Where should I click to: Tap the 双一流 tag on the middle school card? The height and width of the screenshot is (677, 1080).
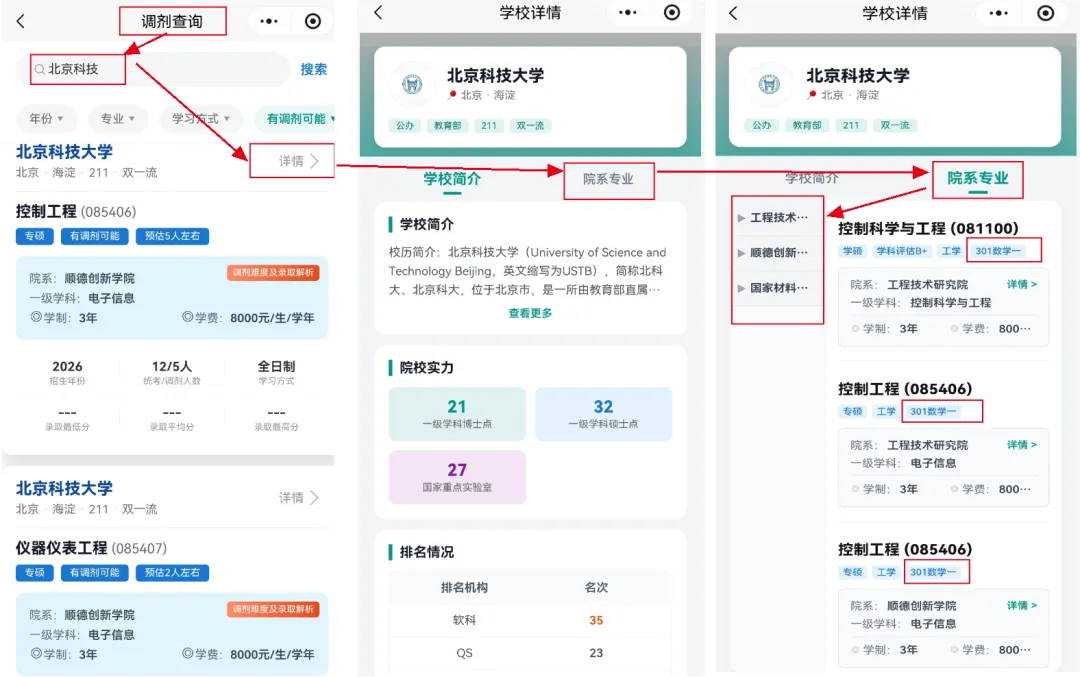click(530, 125)
